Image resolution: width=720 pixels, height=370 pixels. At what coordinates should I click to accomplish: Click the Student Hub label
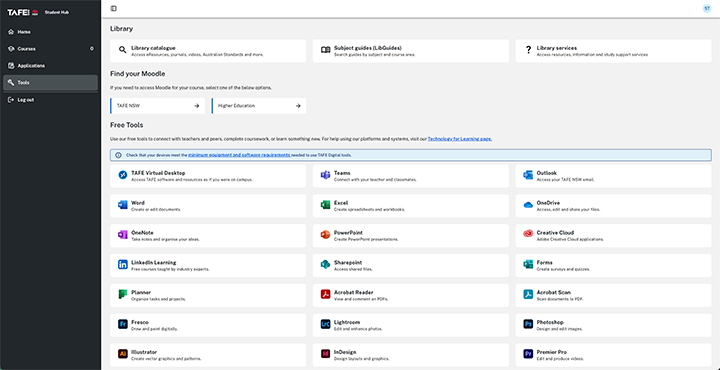point(56,12)
